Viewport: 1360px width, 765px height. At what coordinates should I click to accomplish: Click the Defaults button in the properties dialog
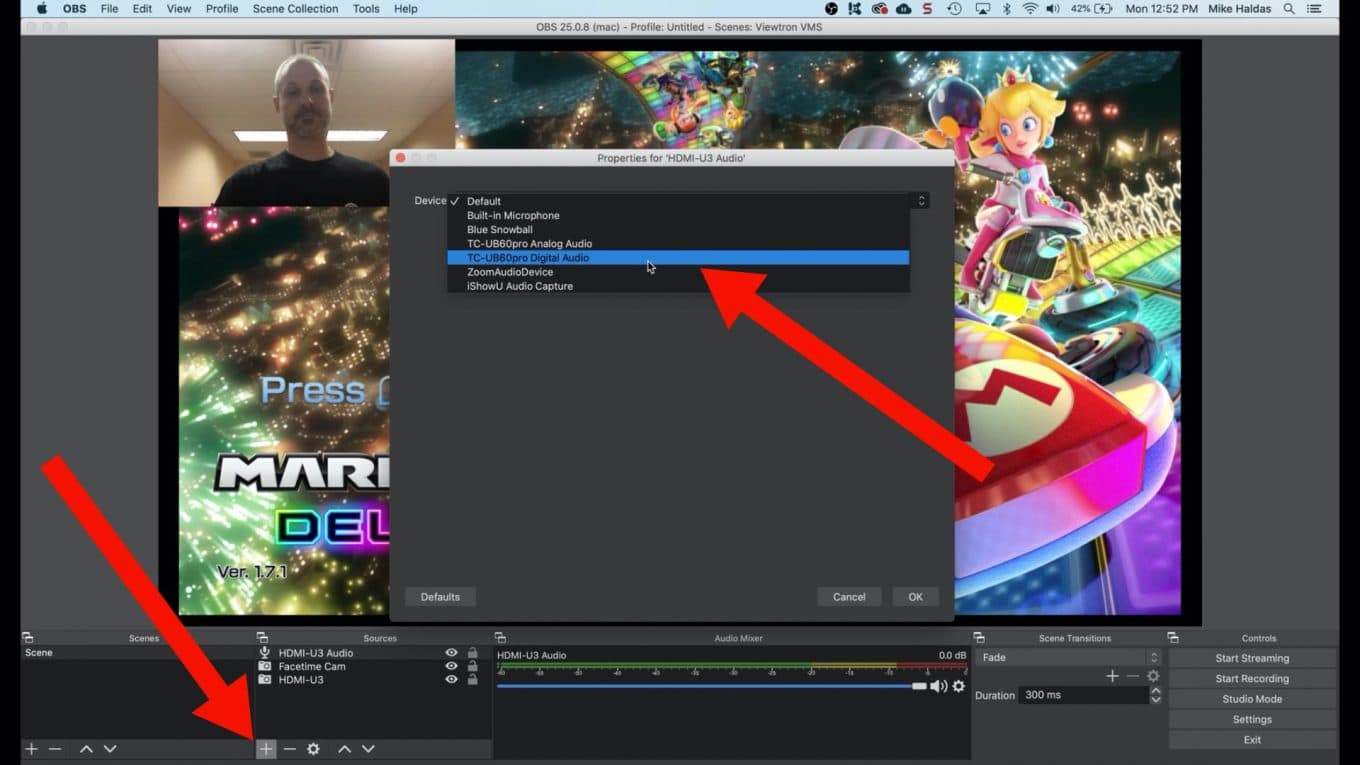440,596
